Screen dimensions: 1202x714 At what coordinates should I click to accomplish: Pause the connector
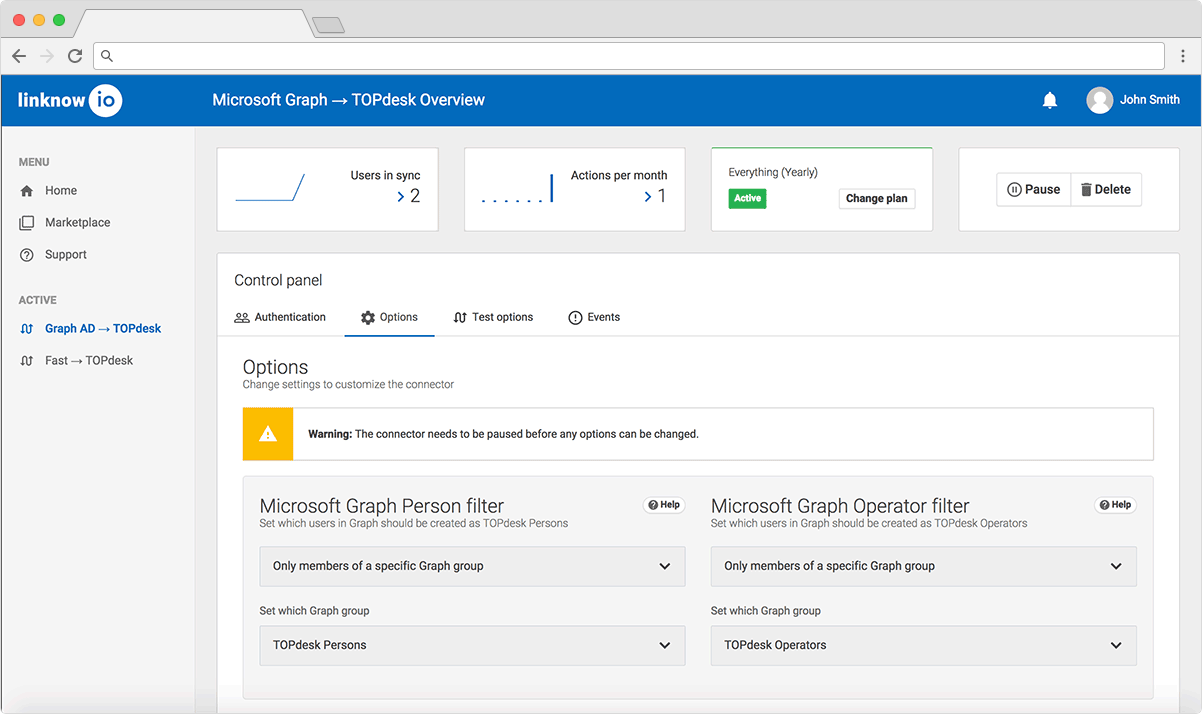click(x=1033, y=190)
